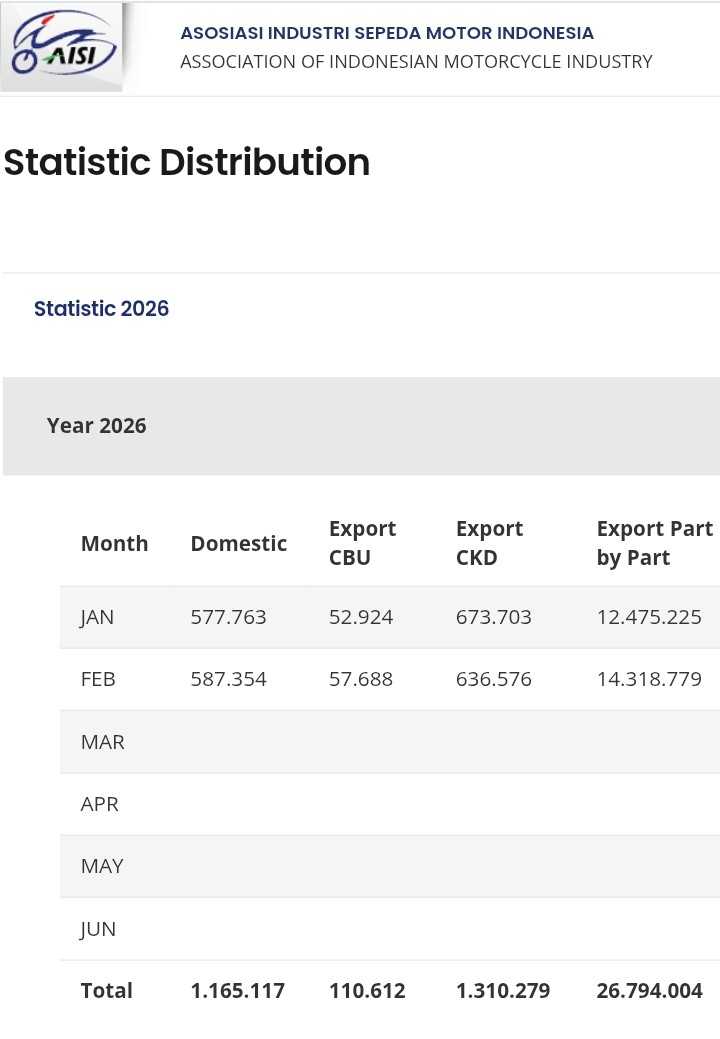720x1039 pixels.
Task: Click the total Export CKD figure 1.310.279
Action: click(502, 991)
